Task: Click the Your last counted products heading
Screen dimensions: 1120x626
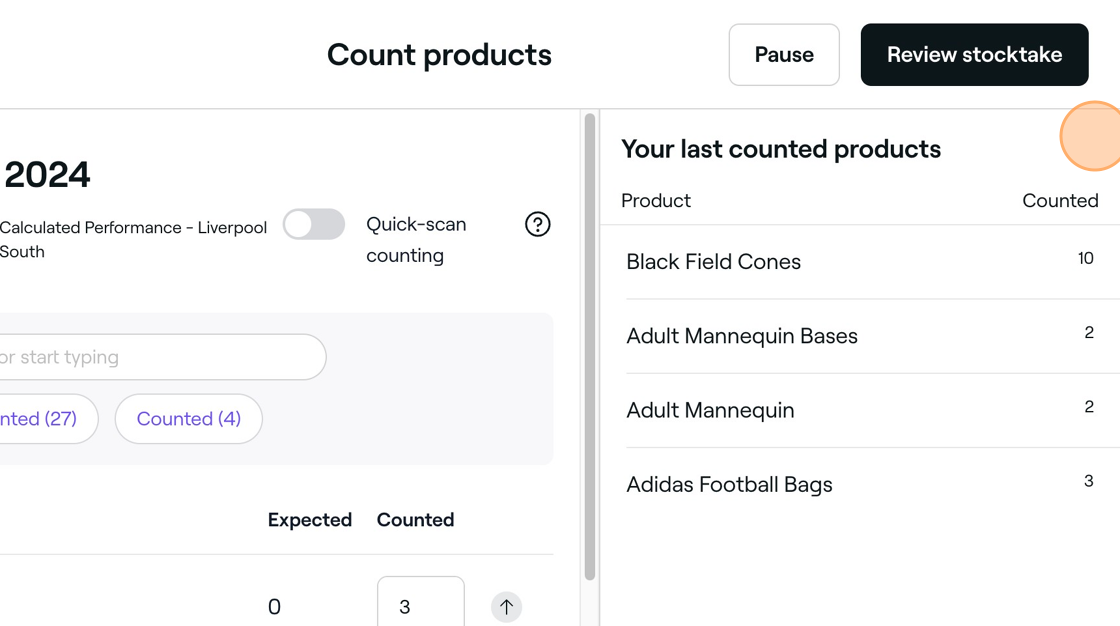Action: coord(781,149)
